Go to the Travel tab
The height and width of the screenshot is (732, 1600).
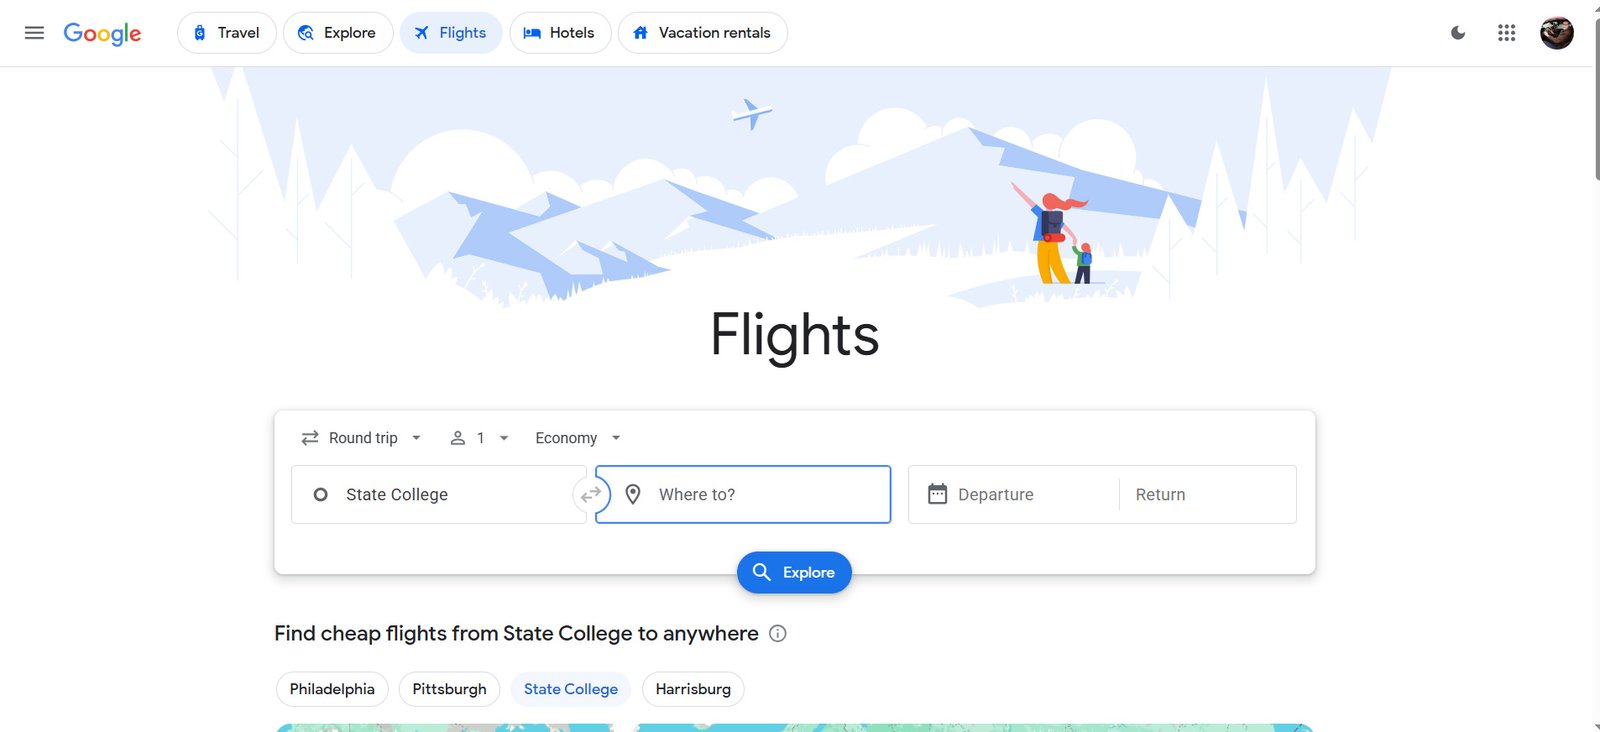point(227,33)
